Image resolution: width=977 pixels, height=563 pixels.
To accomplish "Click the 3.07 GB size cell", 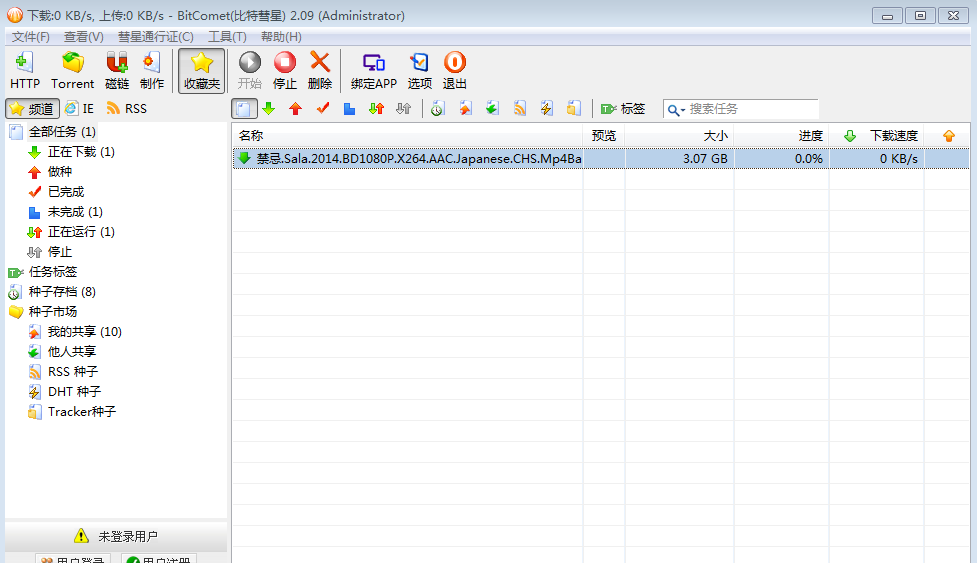I will (705, 159).
